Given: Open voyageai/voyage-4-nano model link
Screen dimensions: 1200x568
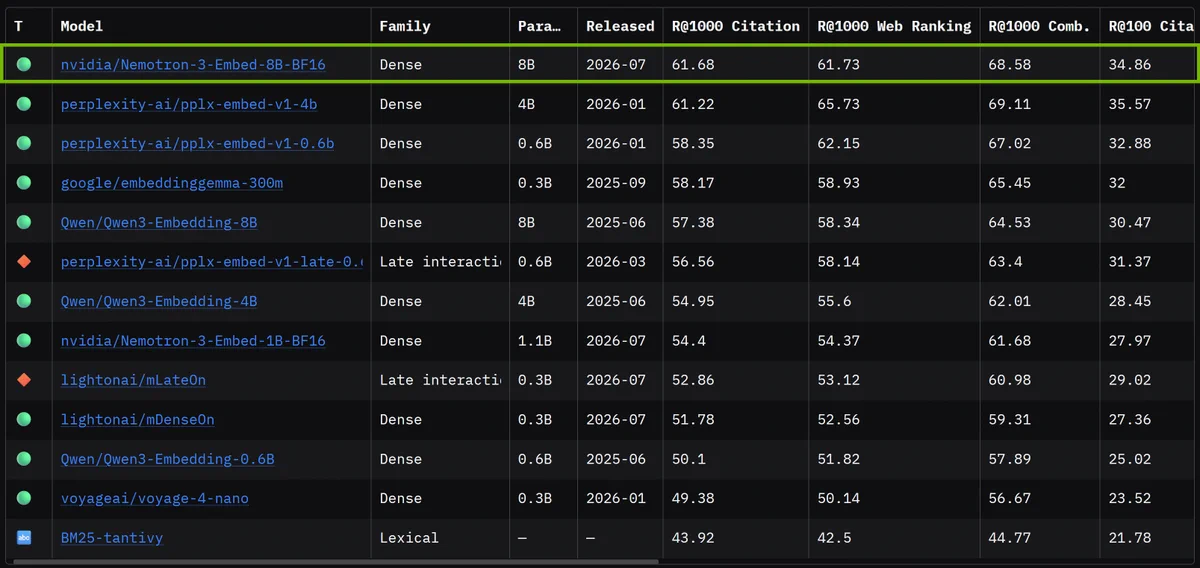Looking at the screenshot, I should [x=155, y=498].
